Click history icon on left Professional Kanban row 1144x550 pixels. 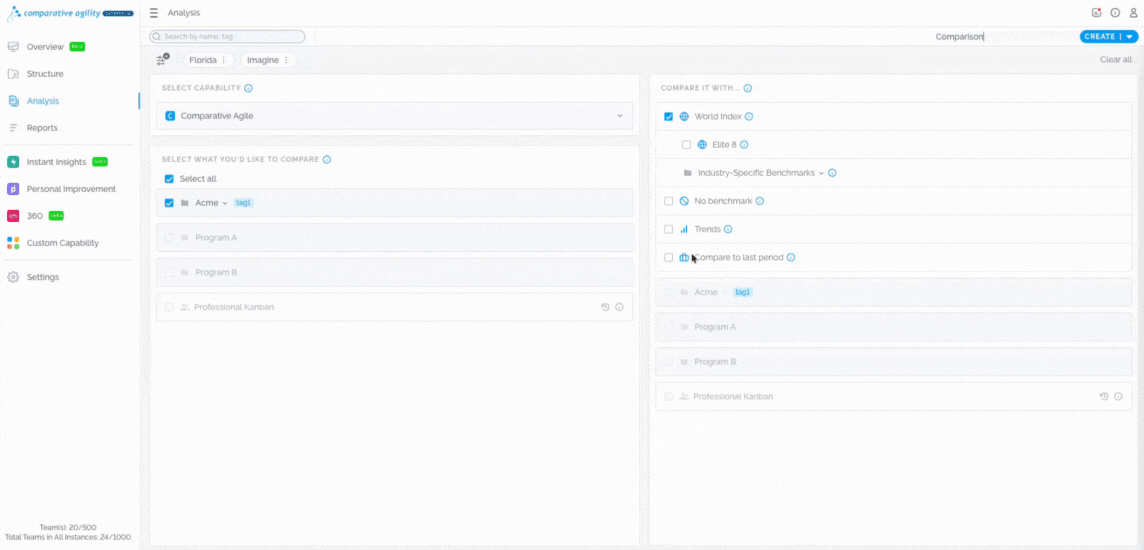[605, 307]
